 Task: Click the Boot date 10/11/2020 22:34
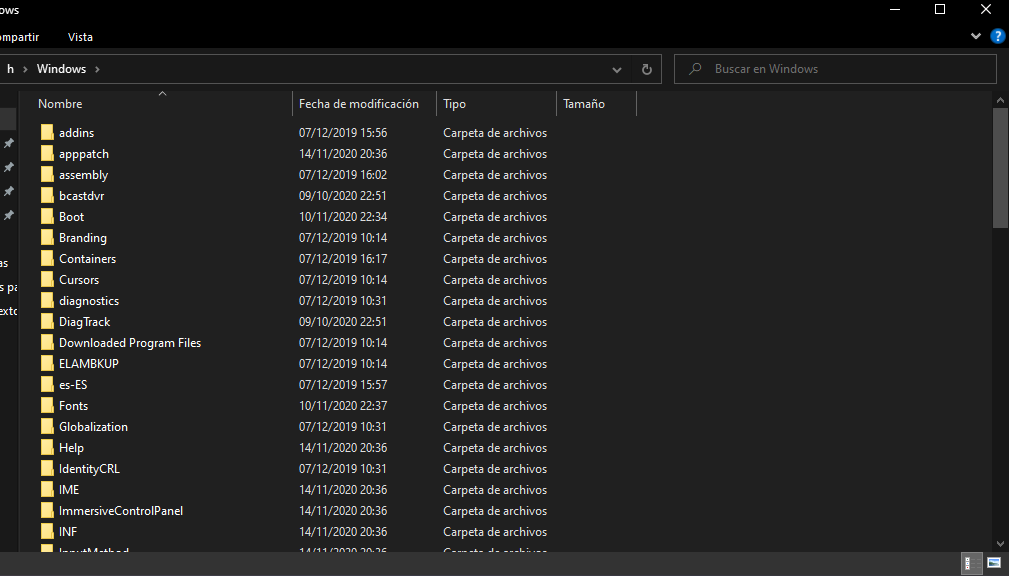coord(343,217)
